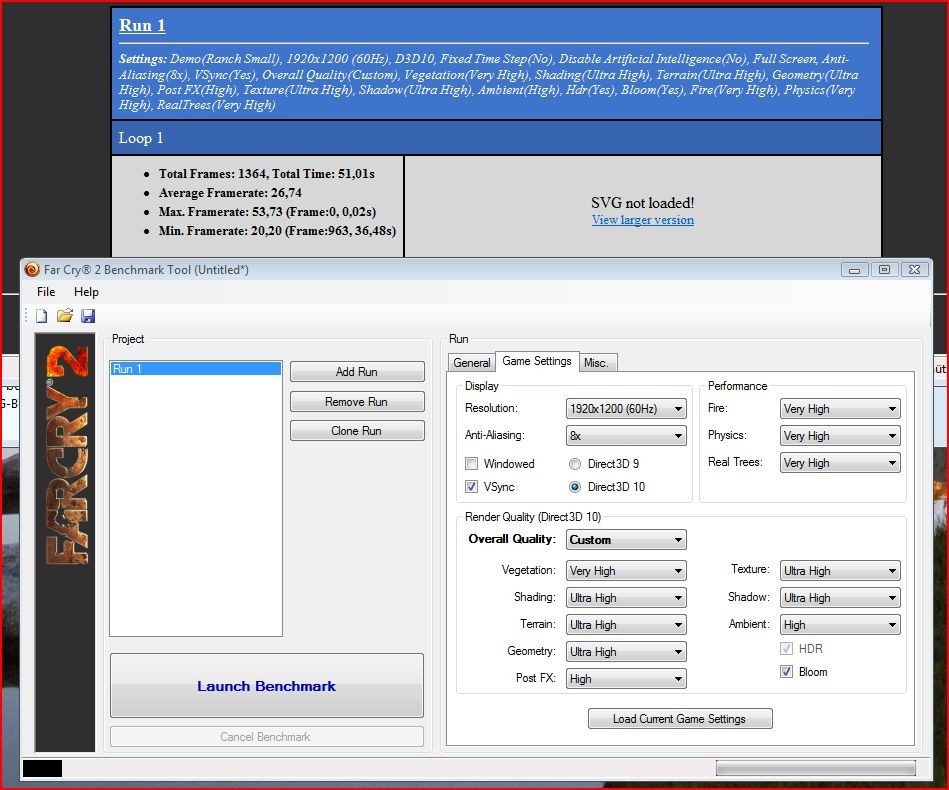949x790 pixels.
Task: Click the Clone Run button
Action: point(357,431)
